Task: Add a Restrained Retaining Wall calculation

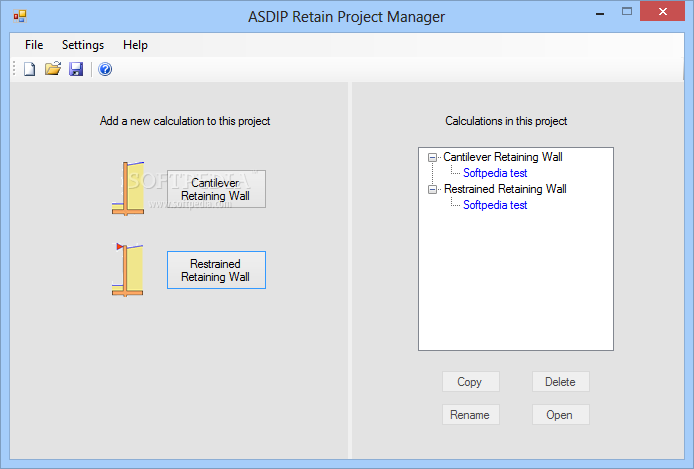Action: 216,270
